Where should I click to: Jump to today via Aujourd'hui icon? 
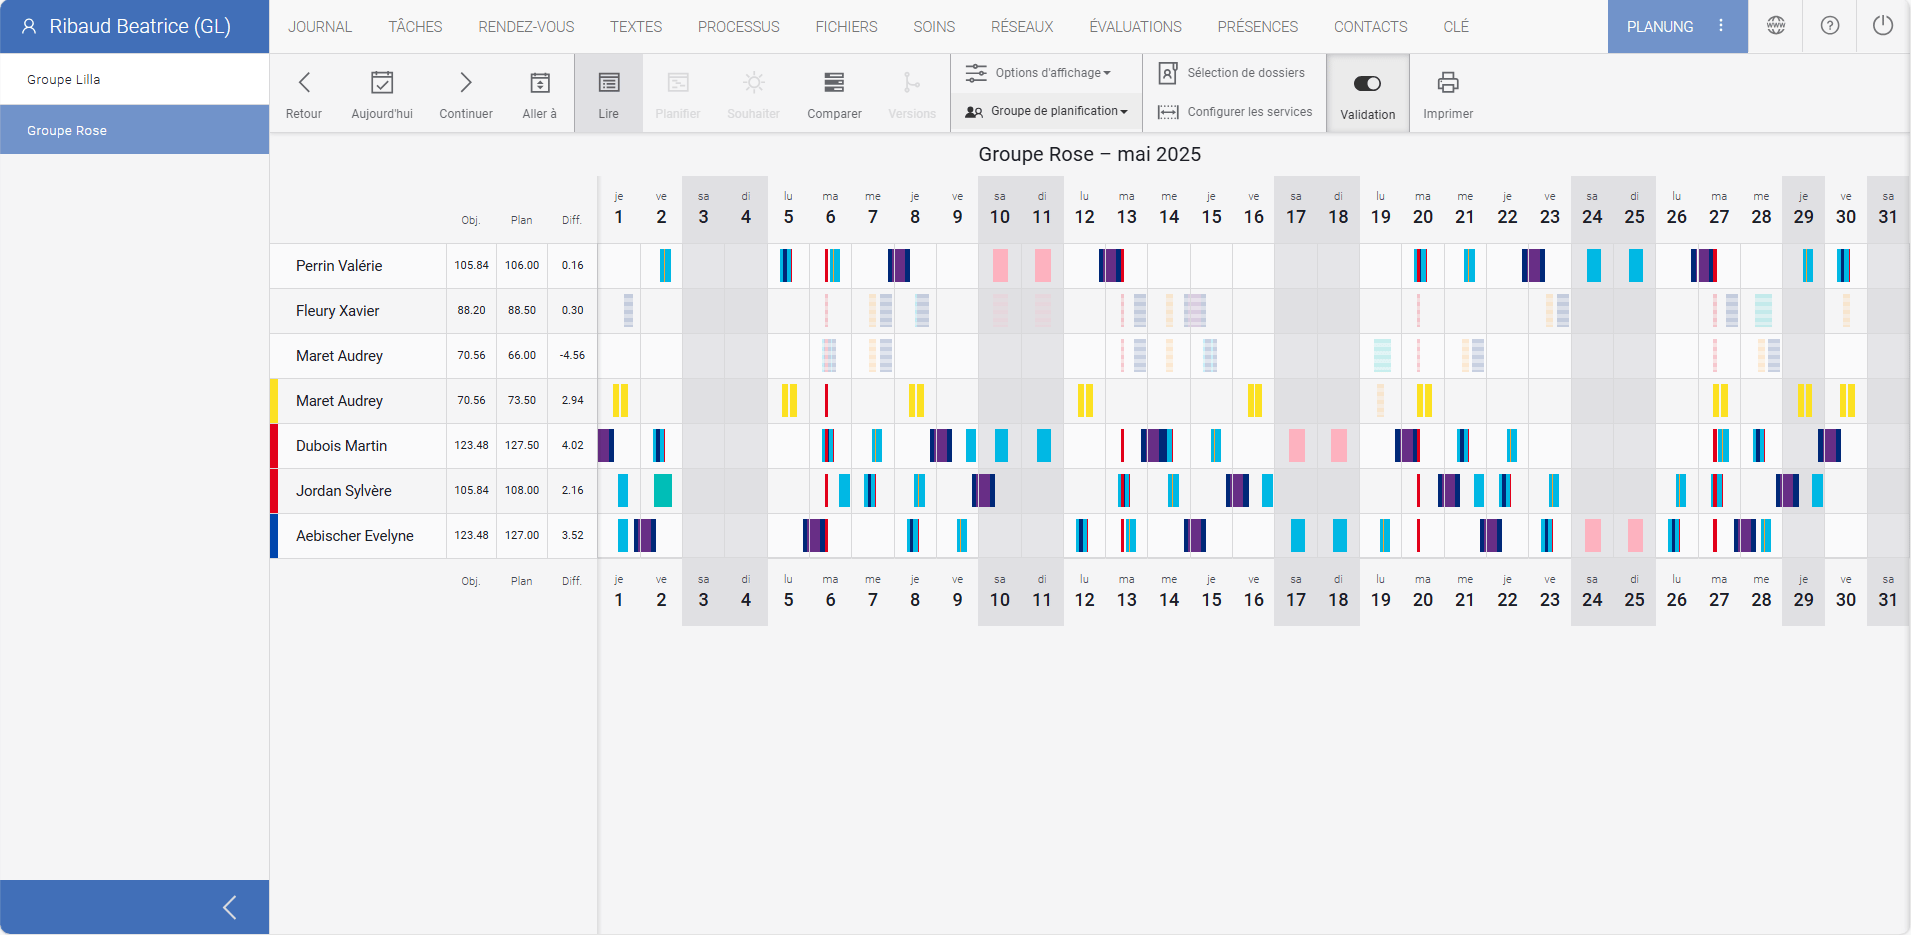pyautogui.click(x=381, y=93)
